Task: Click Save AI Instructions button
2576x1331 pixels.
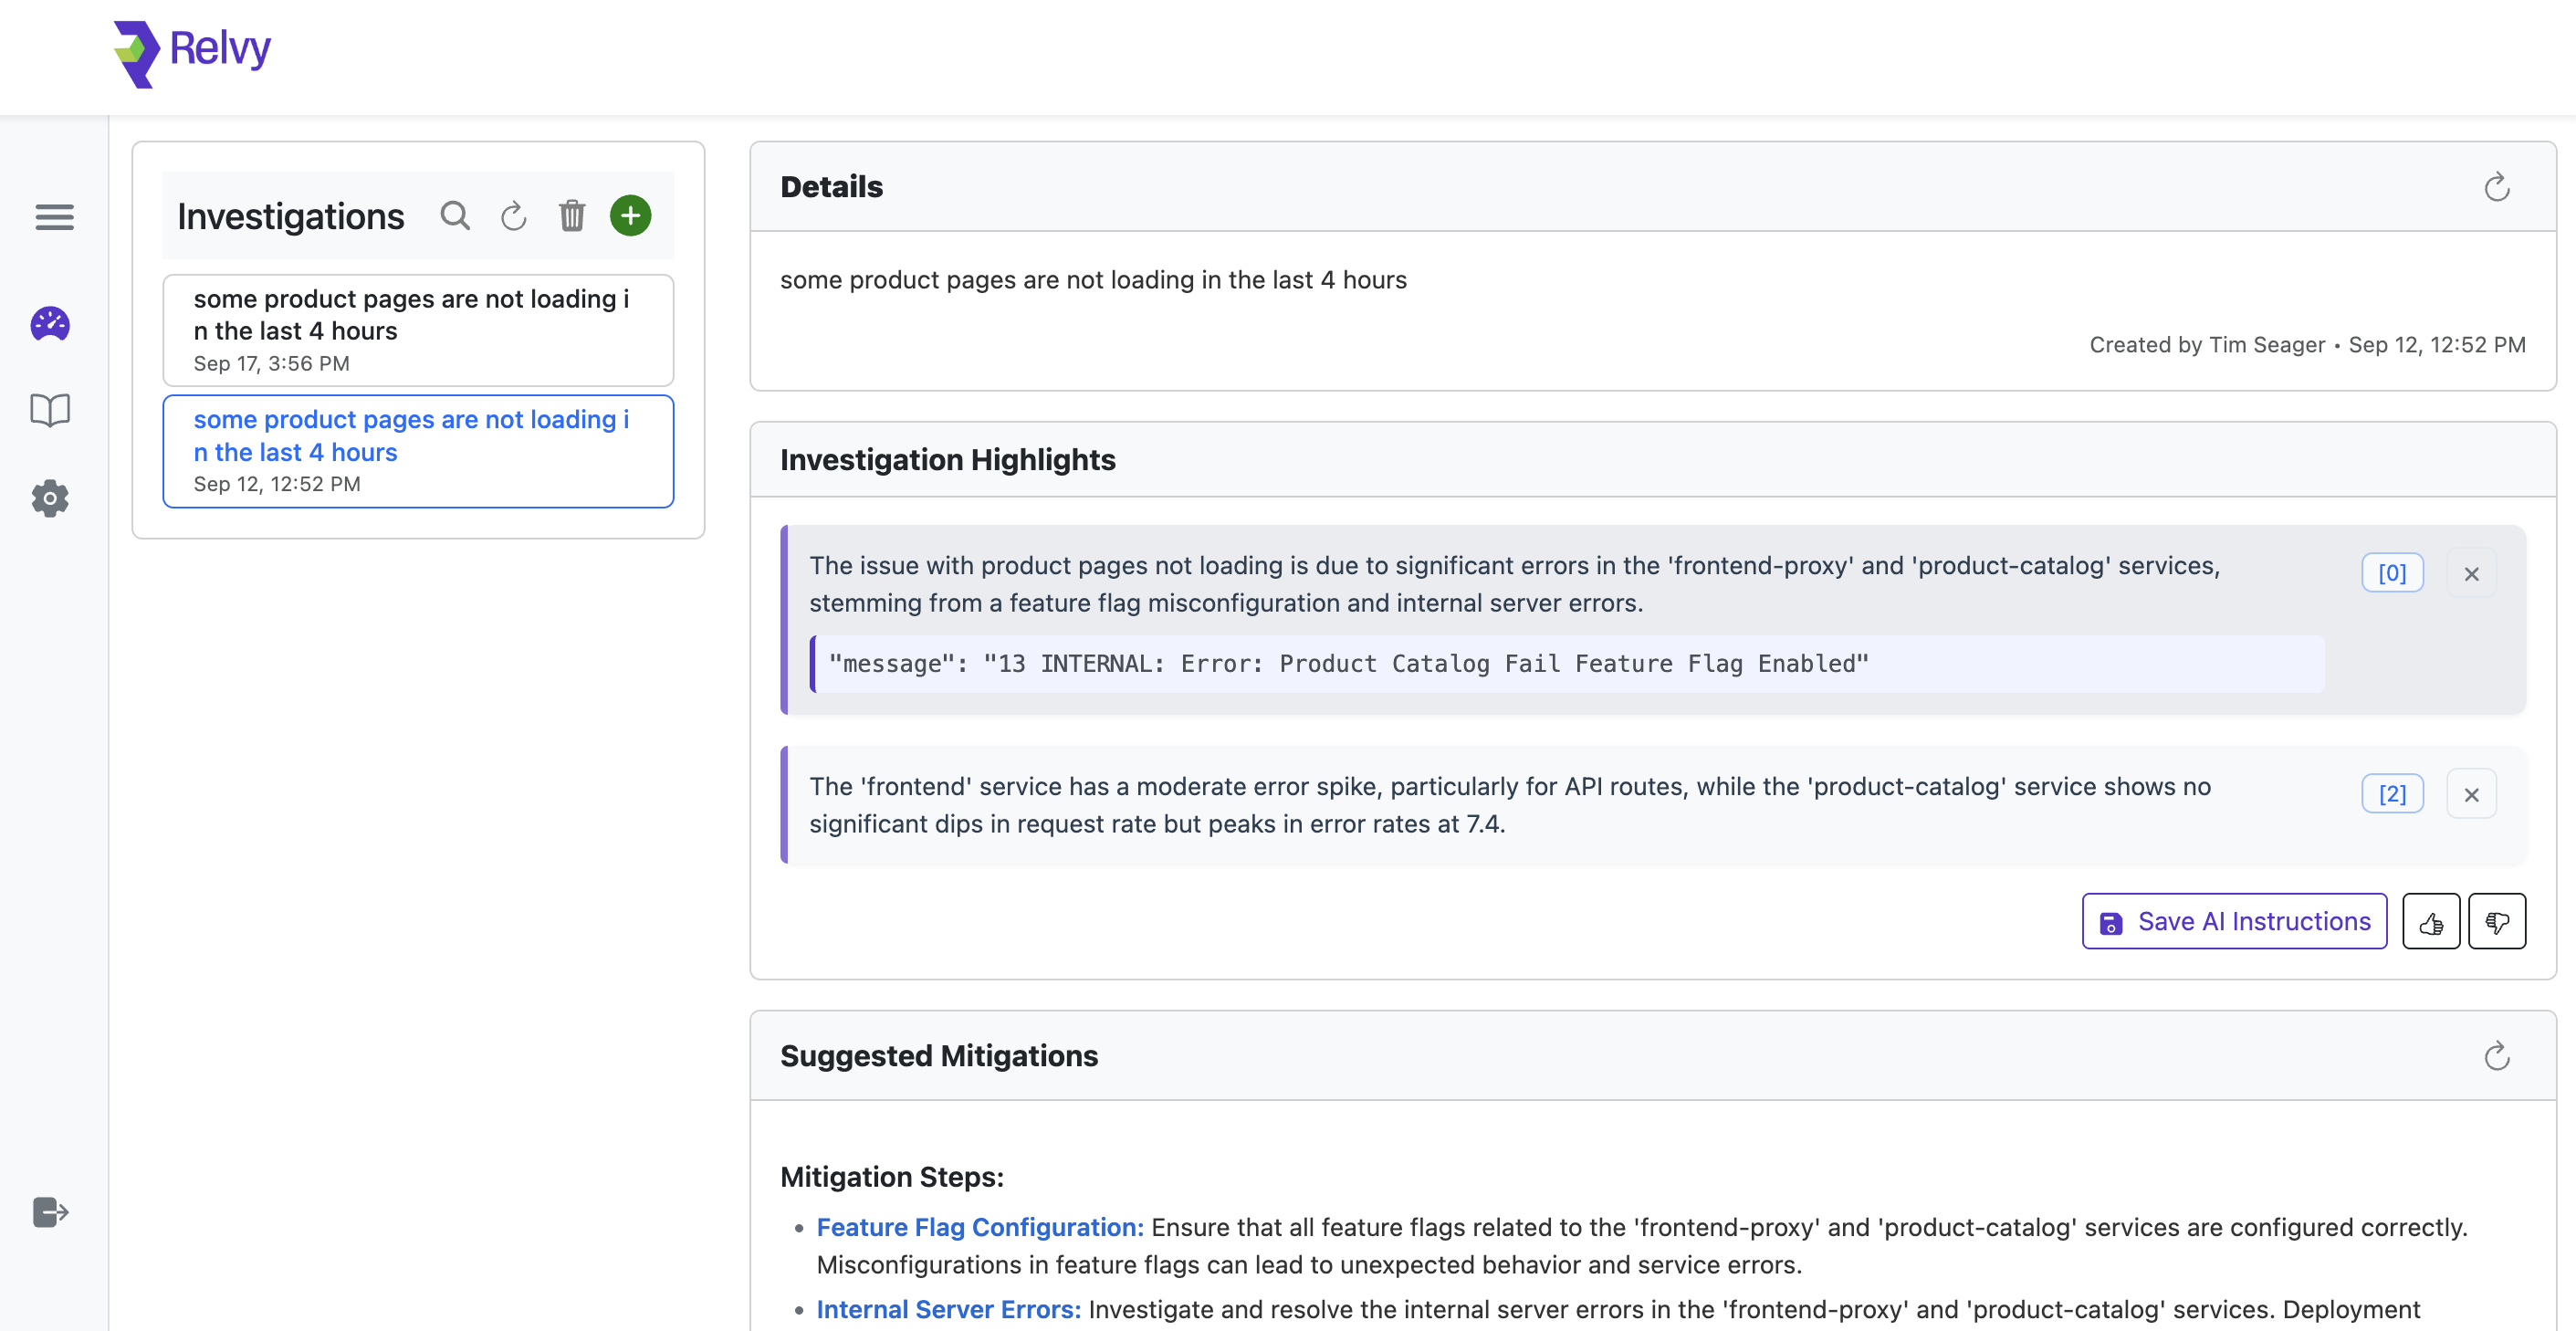Action: 2234,922
